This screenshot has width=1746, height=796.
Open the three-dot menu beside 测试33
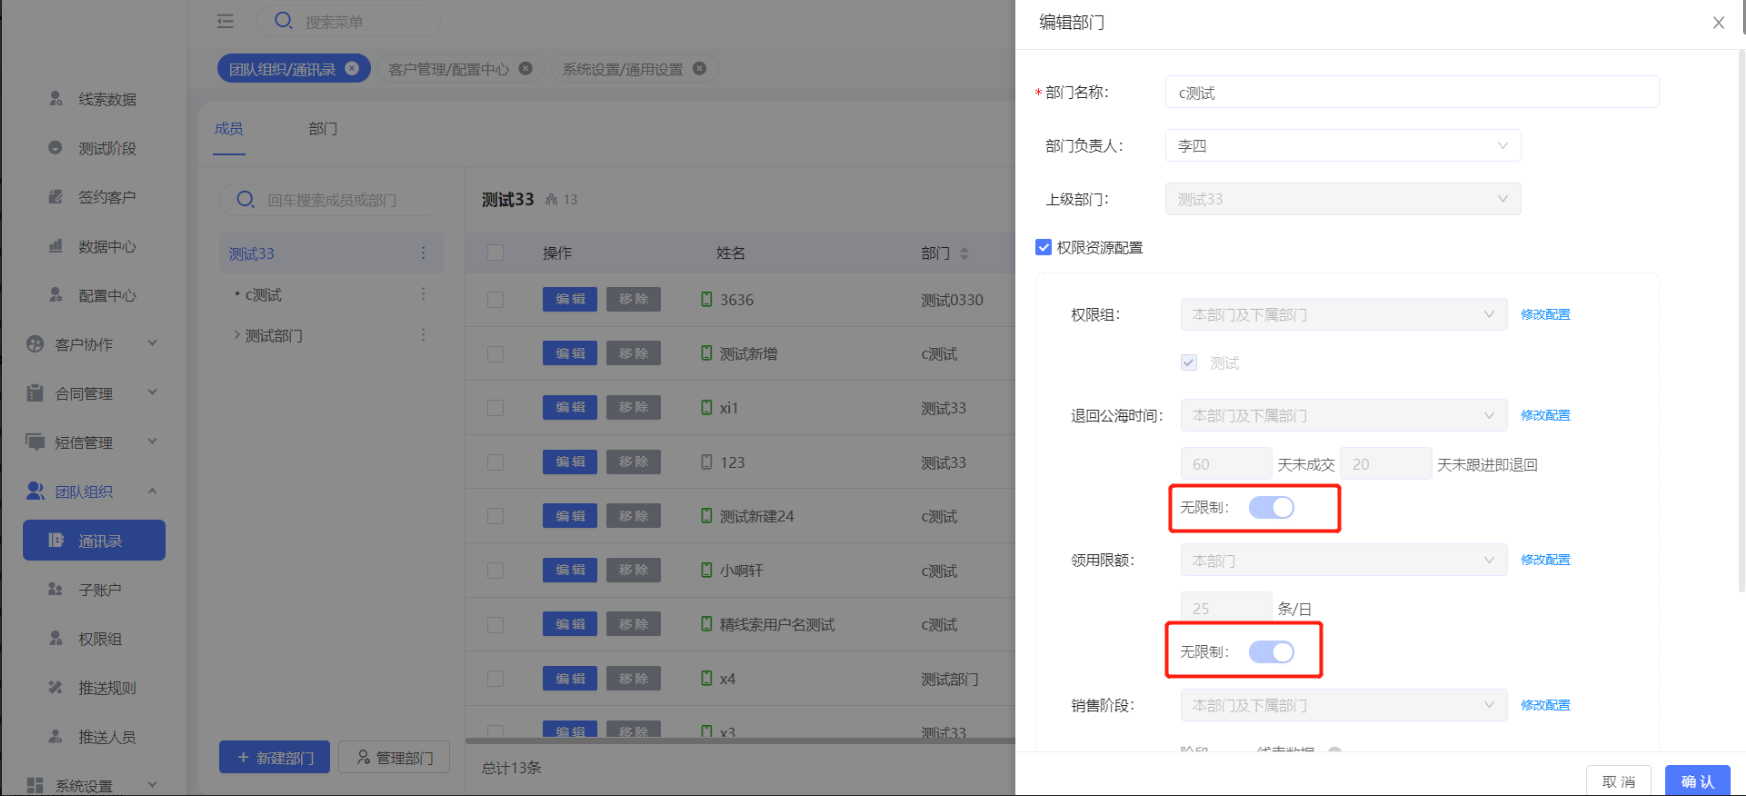(x=423, y=254)
